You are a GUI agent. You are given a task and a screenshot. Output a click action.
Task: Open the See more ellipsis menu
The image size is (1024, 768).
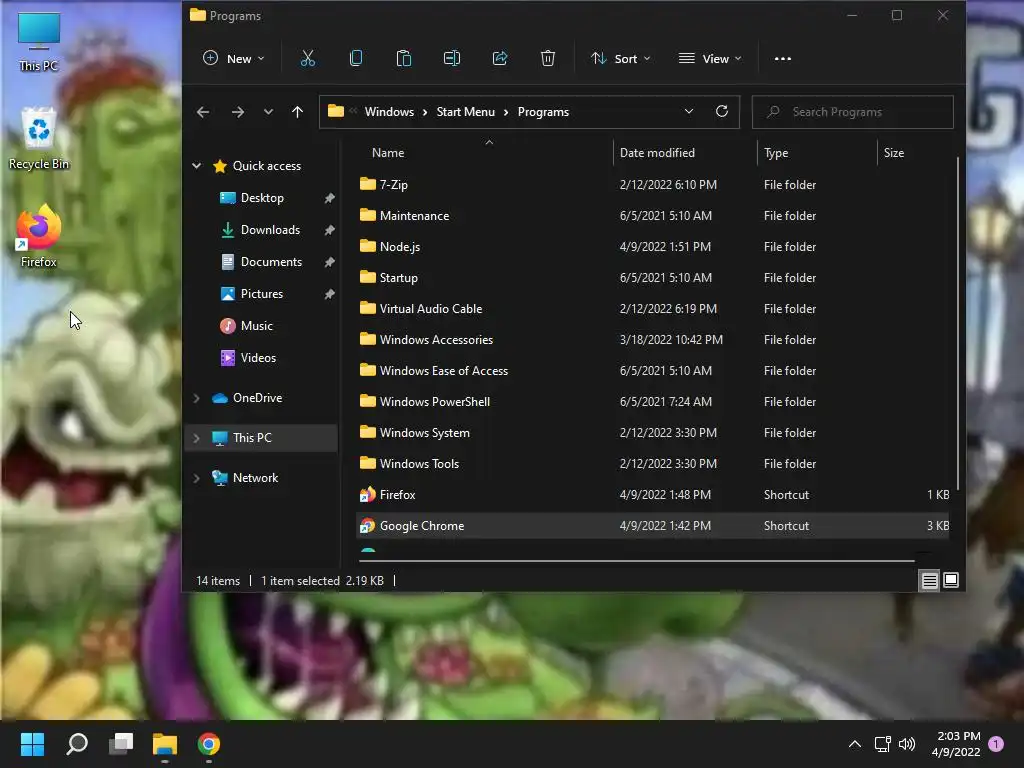point(782,59)
